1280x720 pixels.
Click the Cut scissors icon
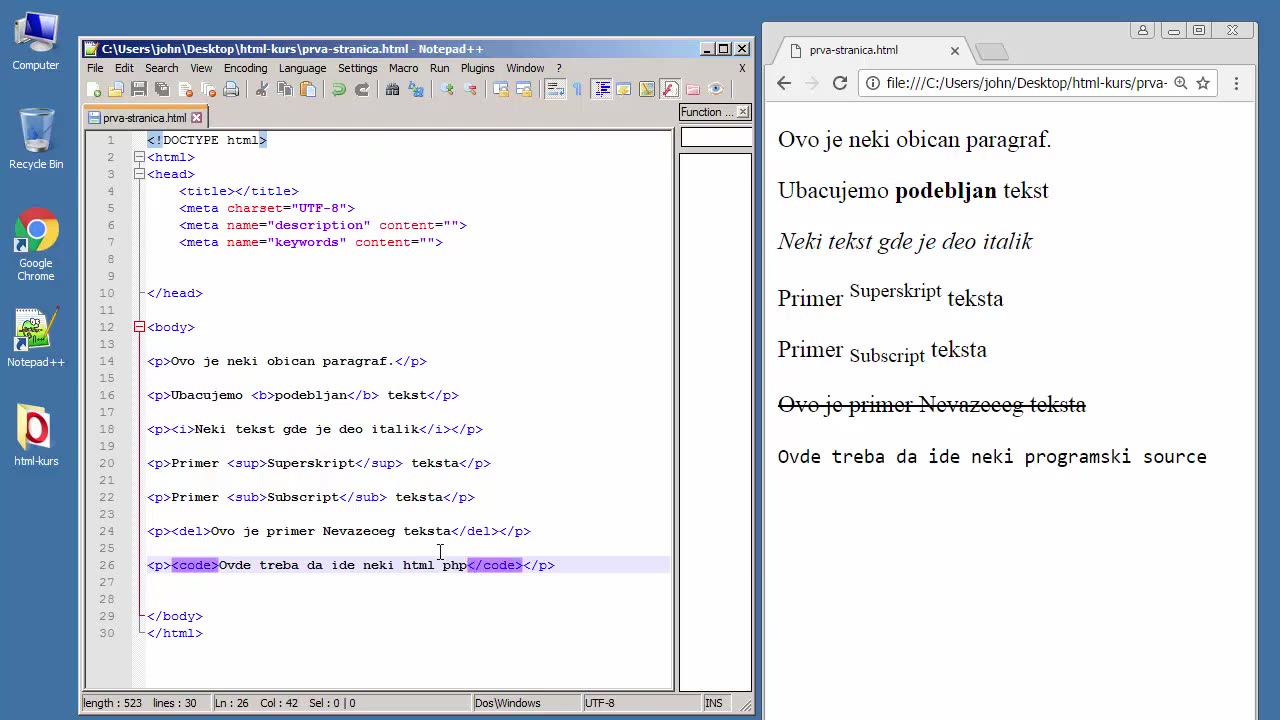tap(262, 89)
